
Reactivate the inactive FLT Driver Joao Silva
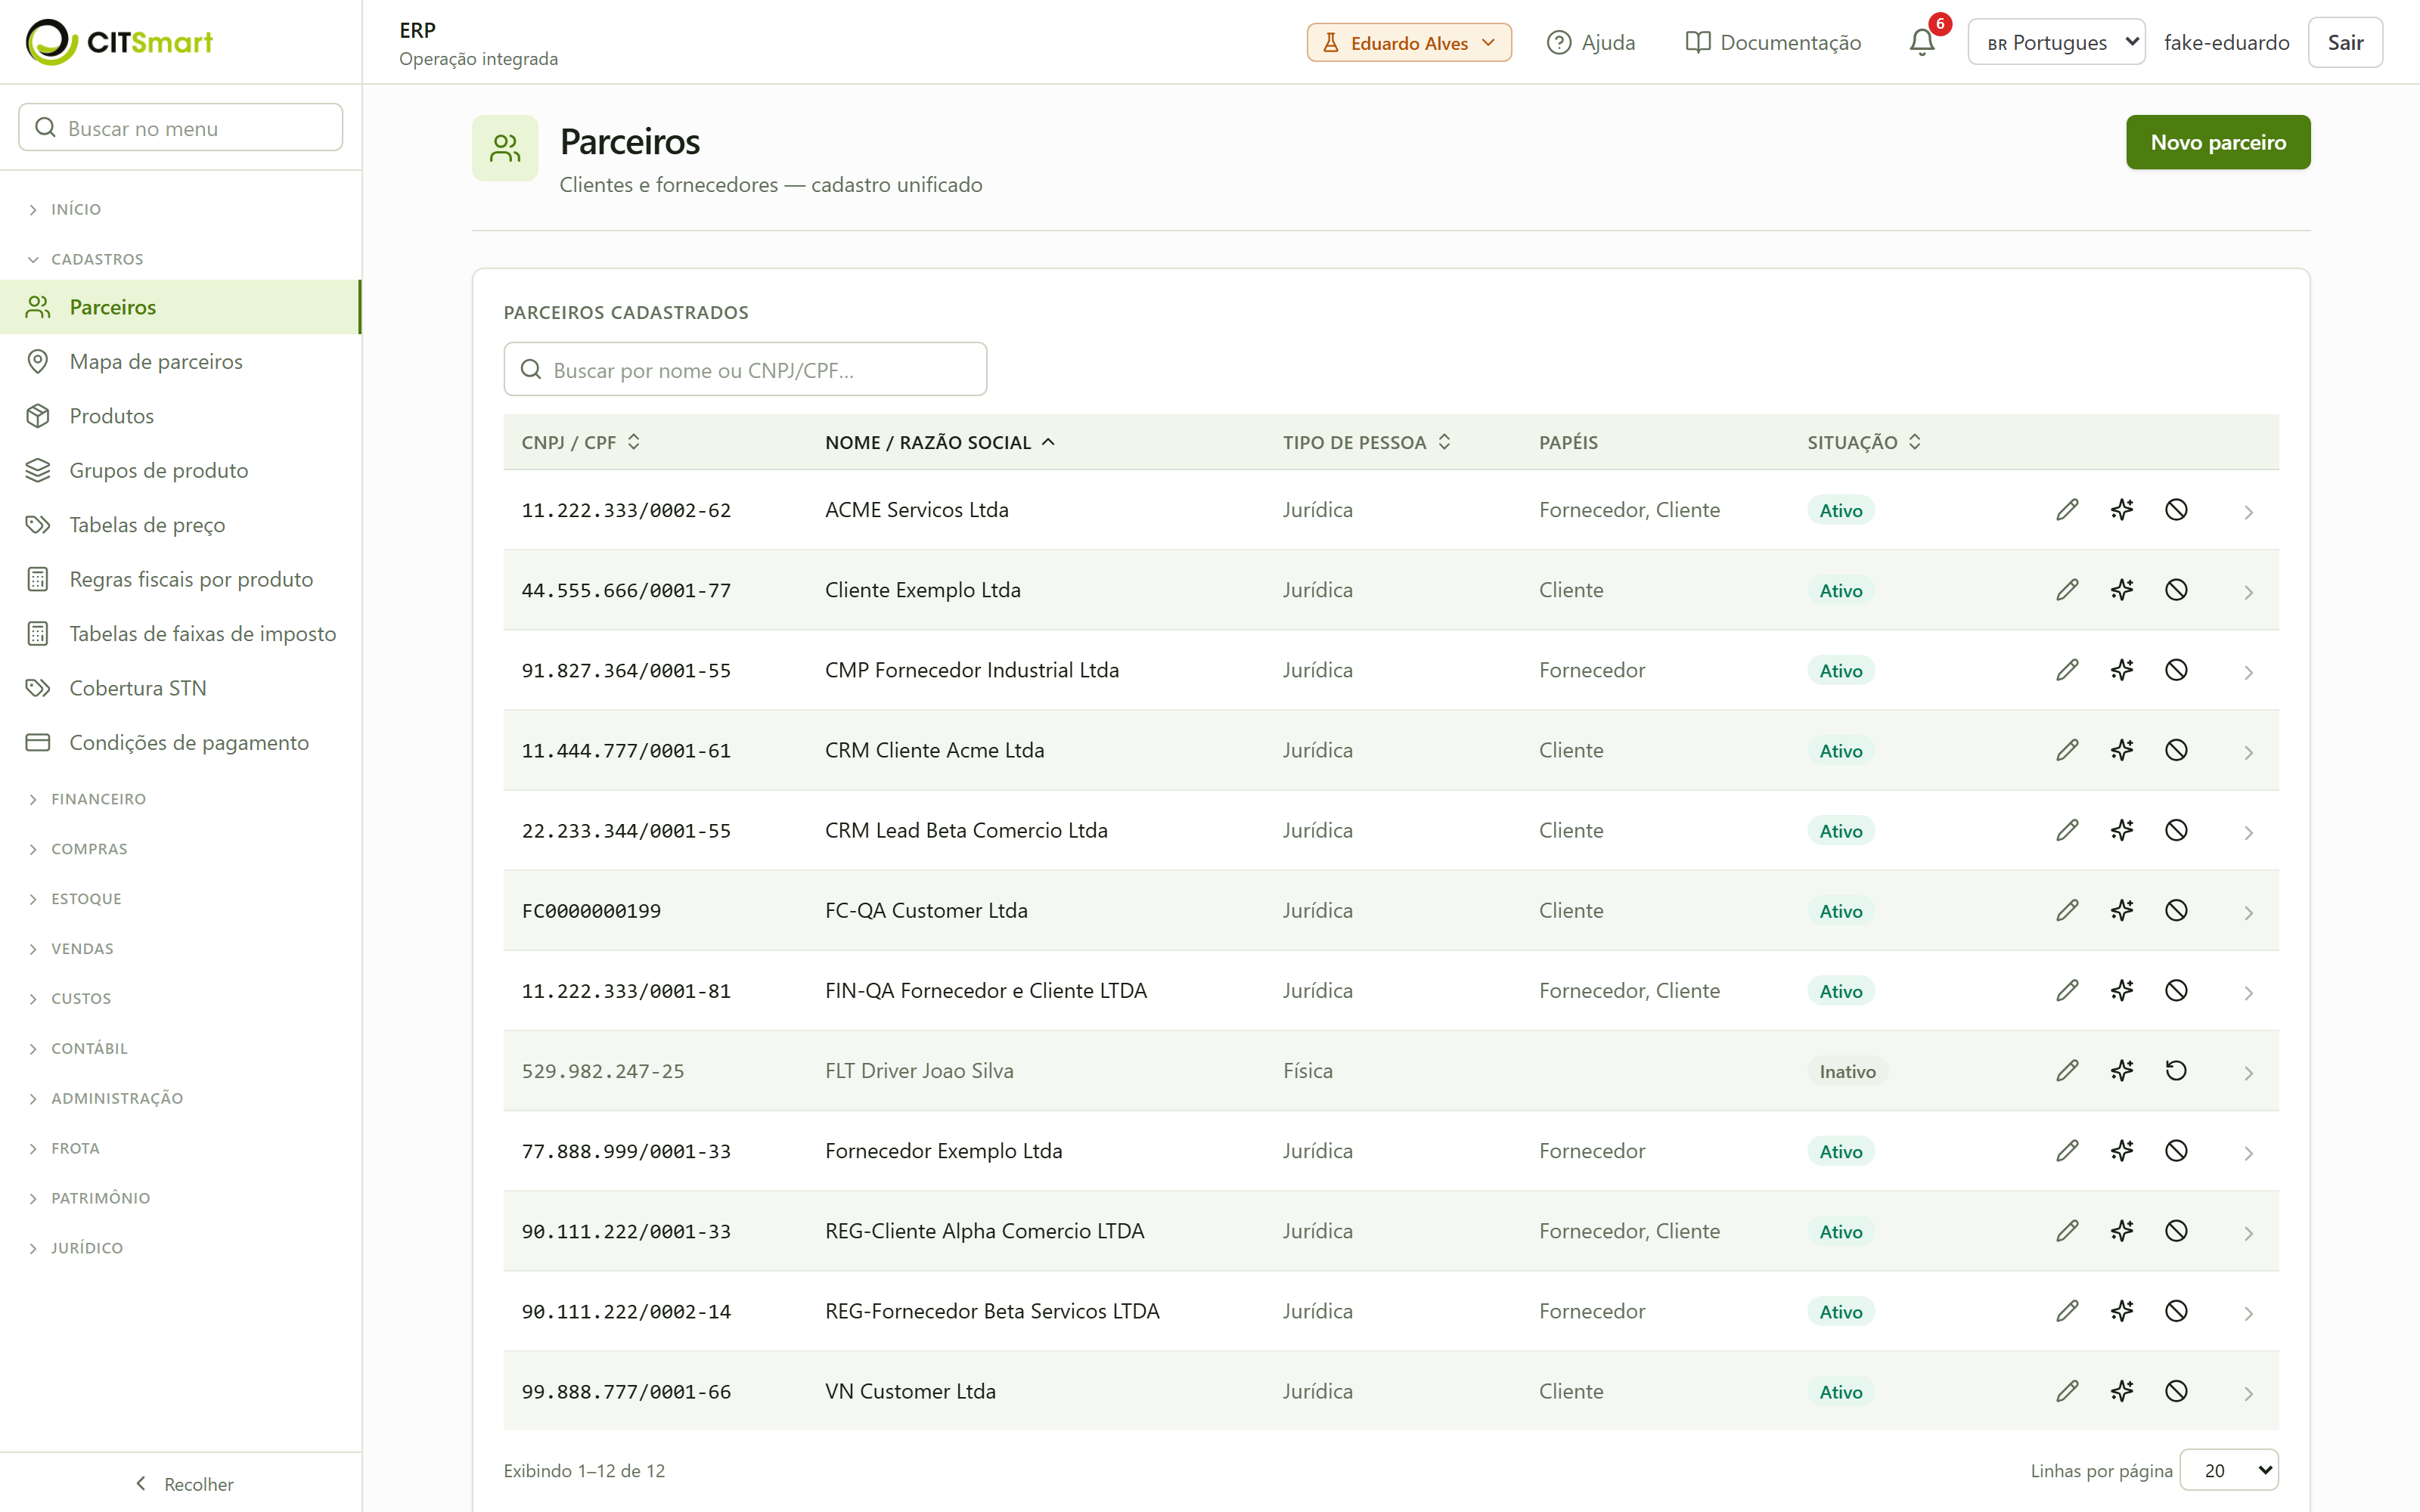click(2176, 1071)
